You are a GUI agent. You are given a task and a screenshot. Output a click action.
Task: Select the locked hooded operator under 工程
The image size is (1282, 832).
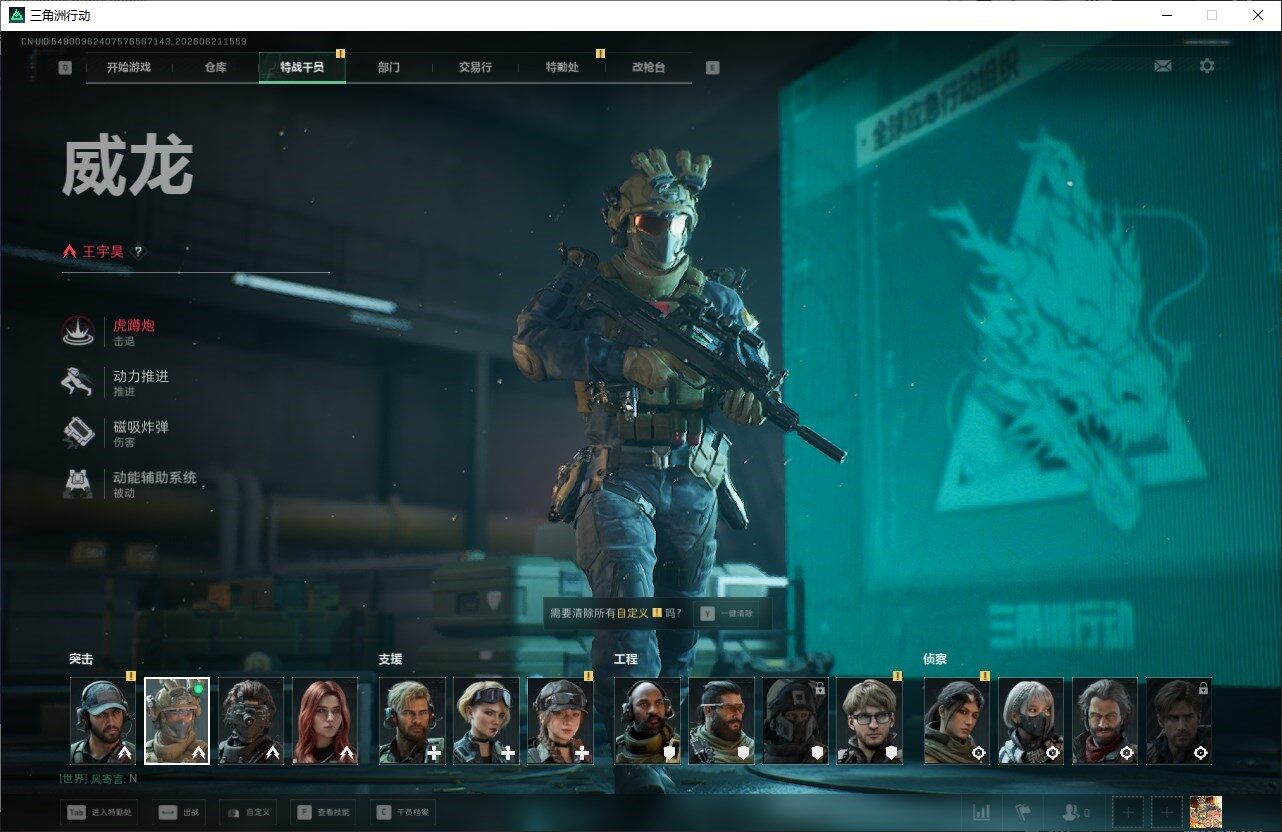point(795,721)
